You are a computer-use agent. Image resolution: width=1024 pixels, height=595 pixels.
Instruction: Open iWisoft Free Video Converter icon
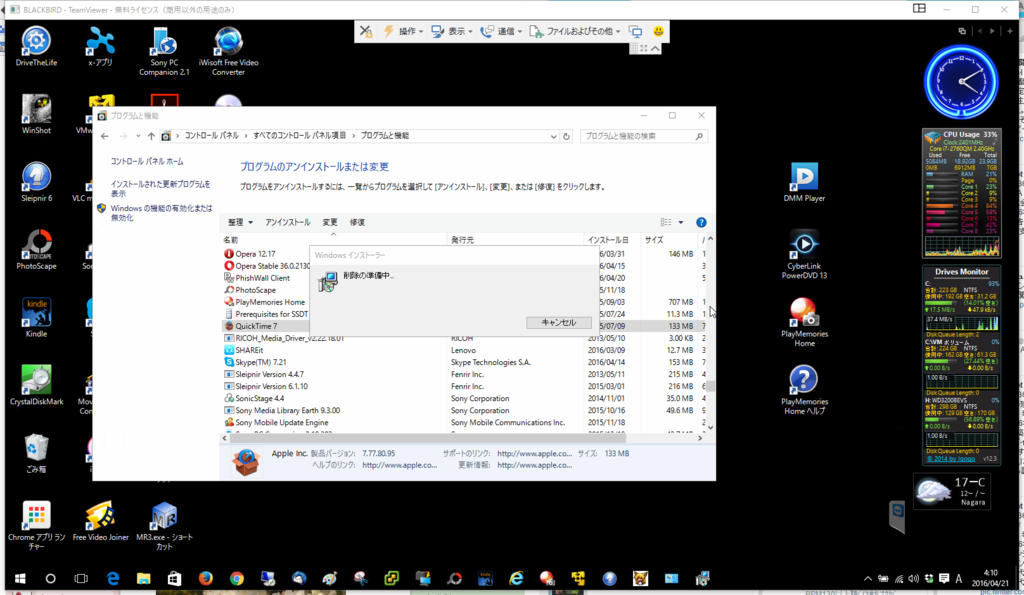tap(228, 52)
